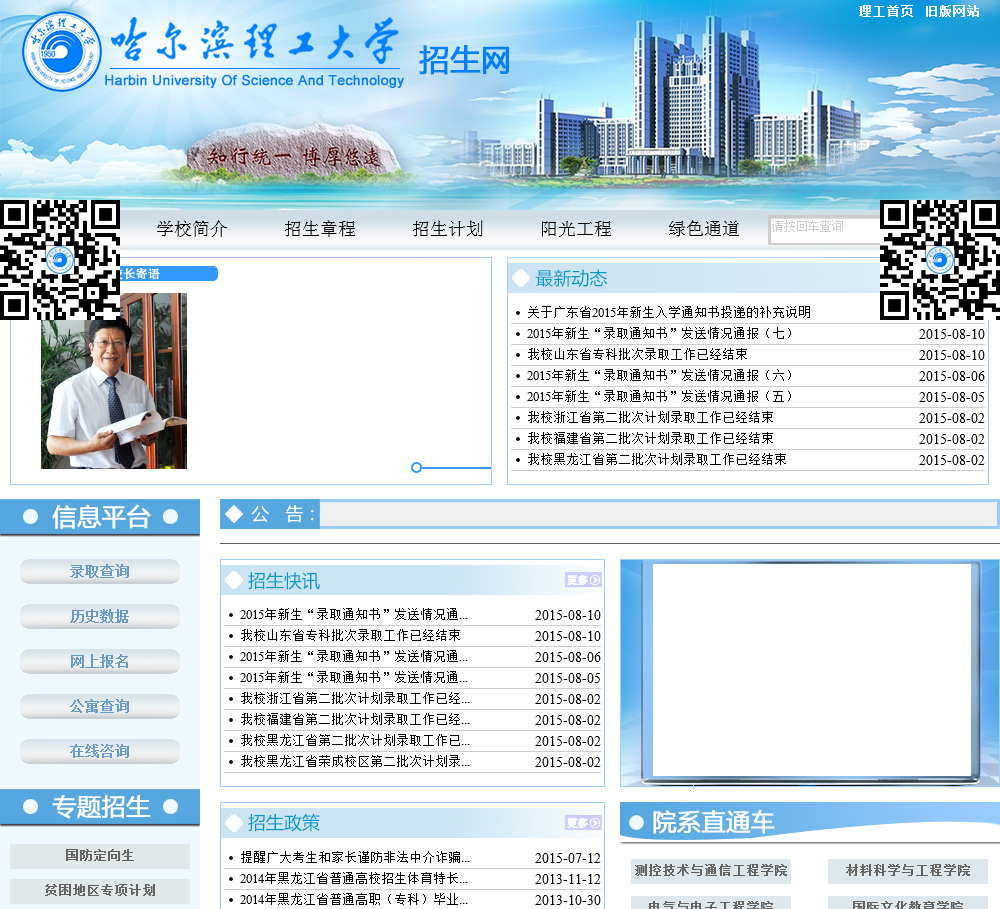Viewport: 1000px width, 909px height.
Task: Open 最新动态 item 发送情况通报（五）
Action: pyautogui.click(x=659, y=397)
